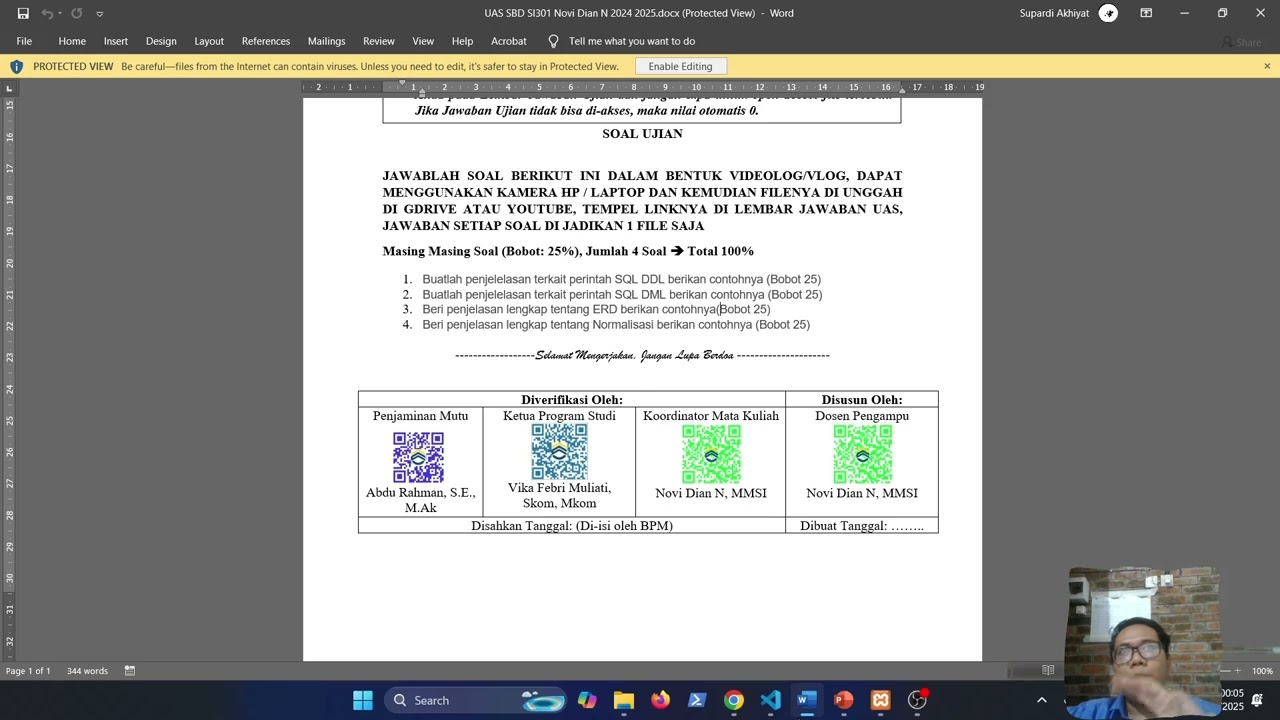Click the account profile picture
Image resolution: width=1280 pixels, height=720 pixels.
click(x=1108, y=13)
